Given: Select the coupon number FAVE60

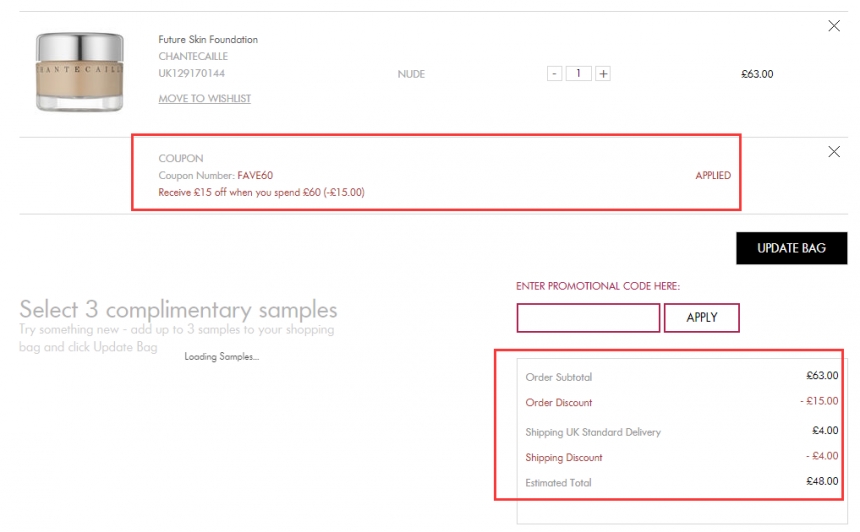Looking at the screenshot, I should point(255,176).
